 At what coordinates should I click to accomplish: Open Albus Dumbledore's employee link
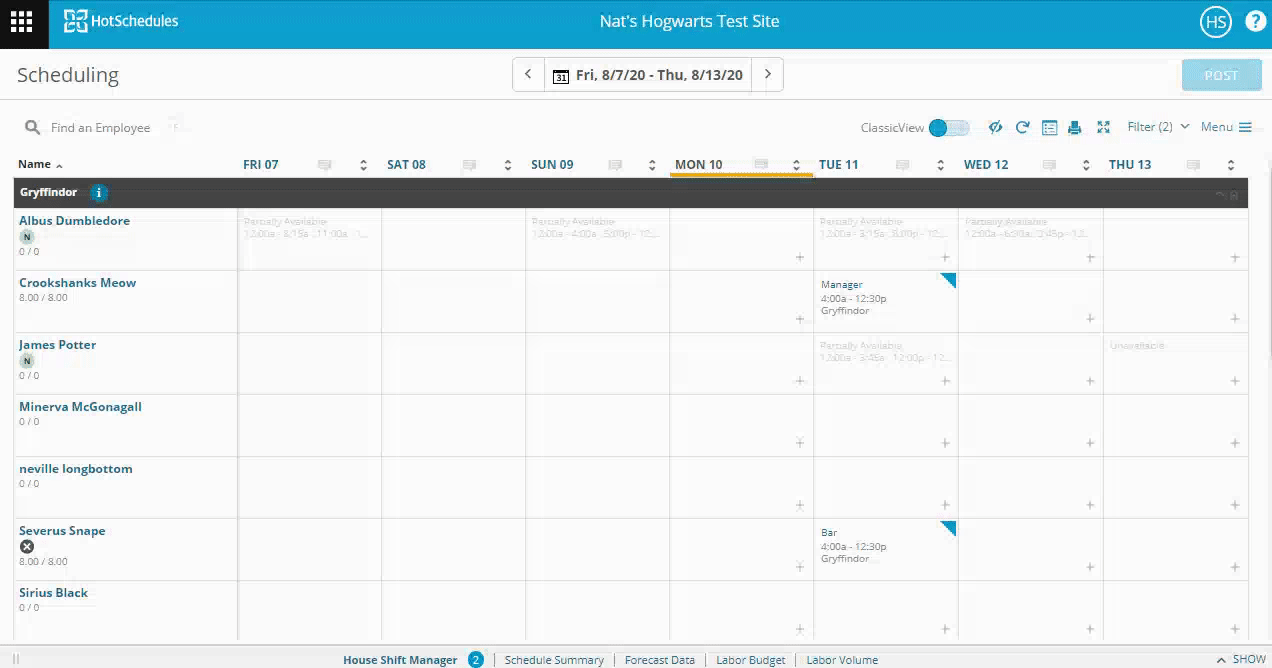pyautogui.click(x=74, y=221)
